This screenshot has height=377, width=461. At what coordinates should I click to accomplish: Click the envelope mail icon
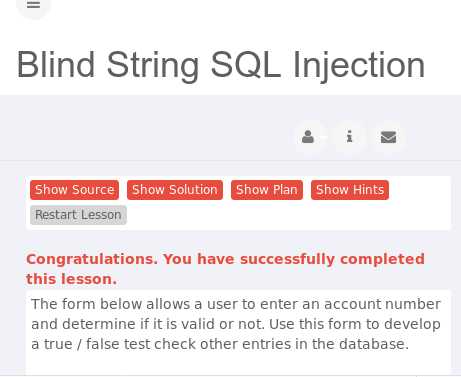pyautogui.click(x=388, y=137)
